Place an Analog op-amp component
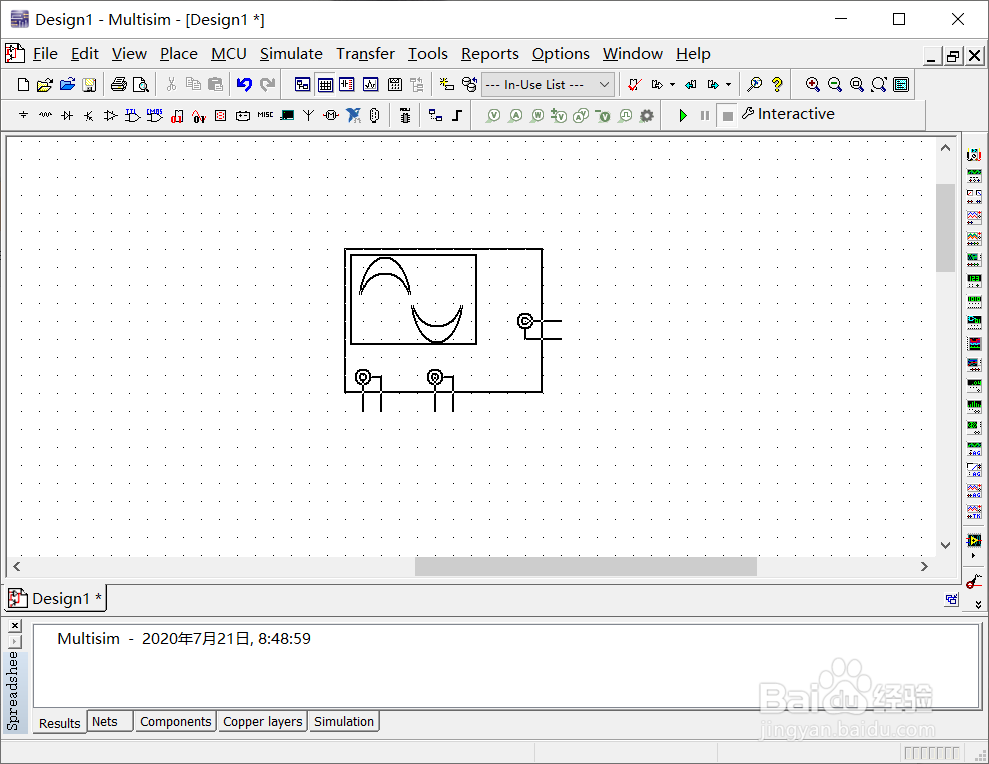This screenshot has width=989, height=764. (110, 115)
